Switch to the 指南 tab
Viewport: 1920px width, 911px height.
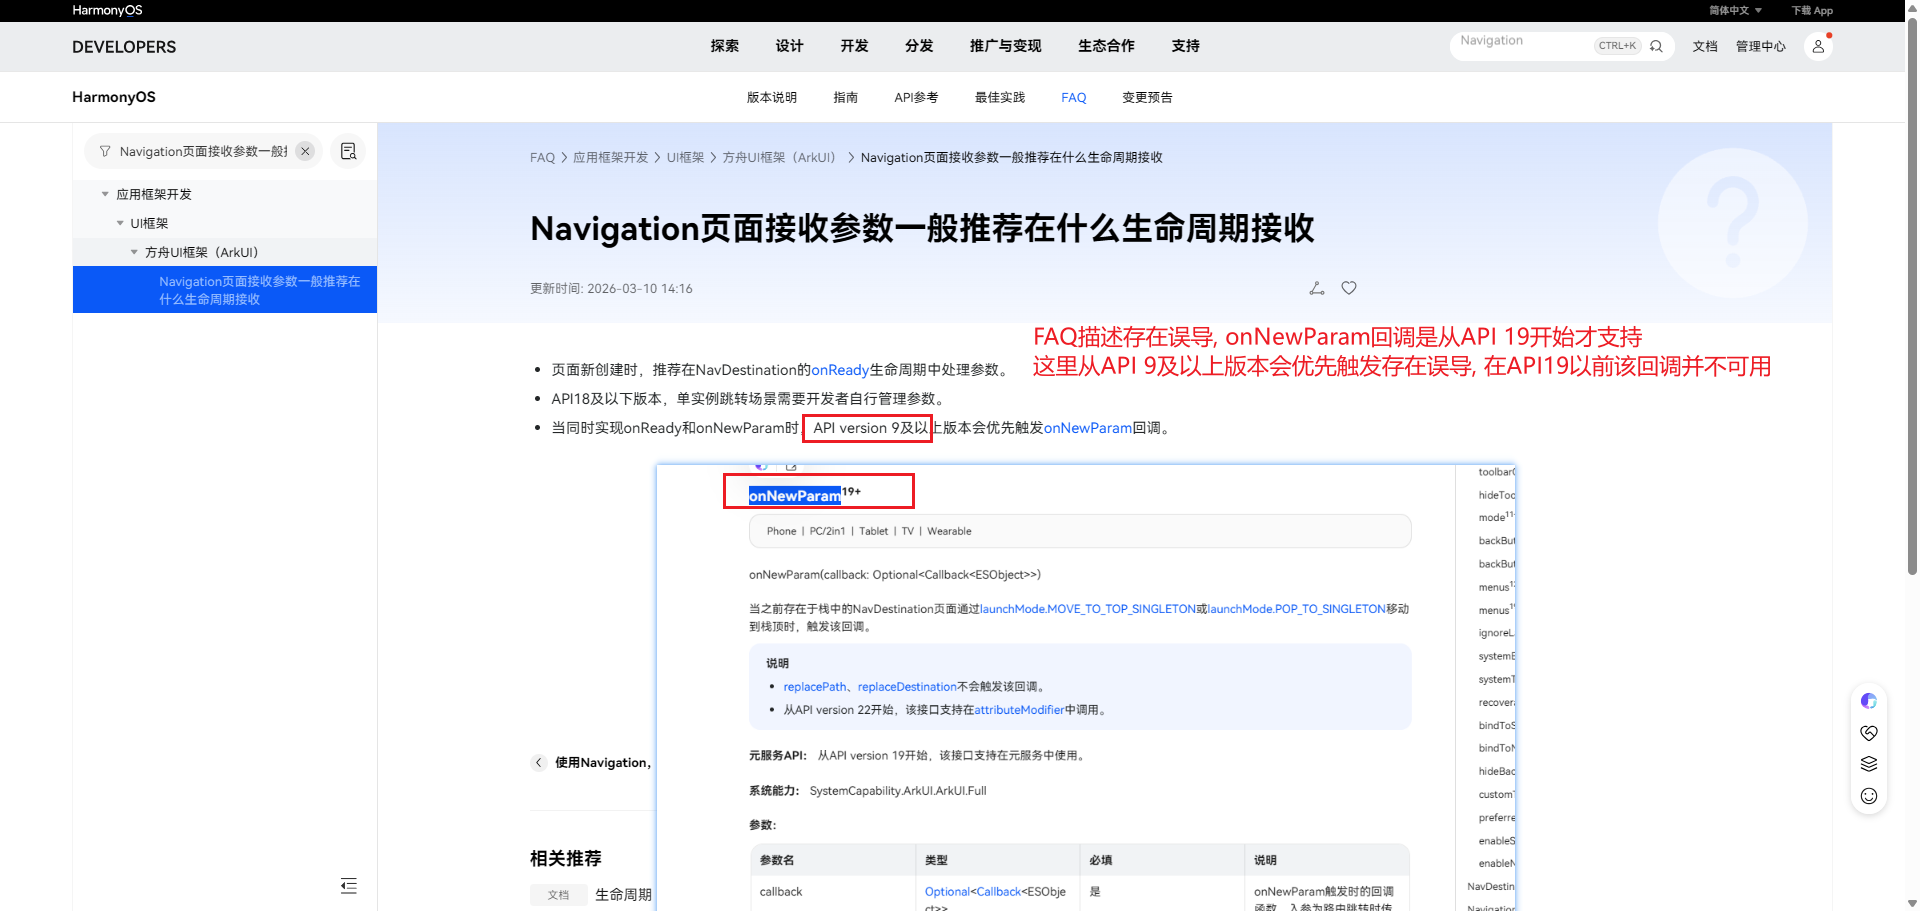846,97
